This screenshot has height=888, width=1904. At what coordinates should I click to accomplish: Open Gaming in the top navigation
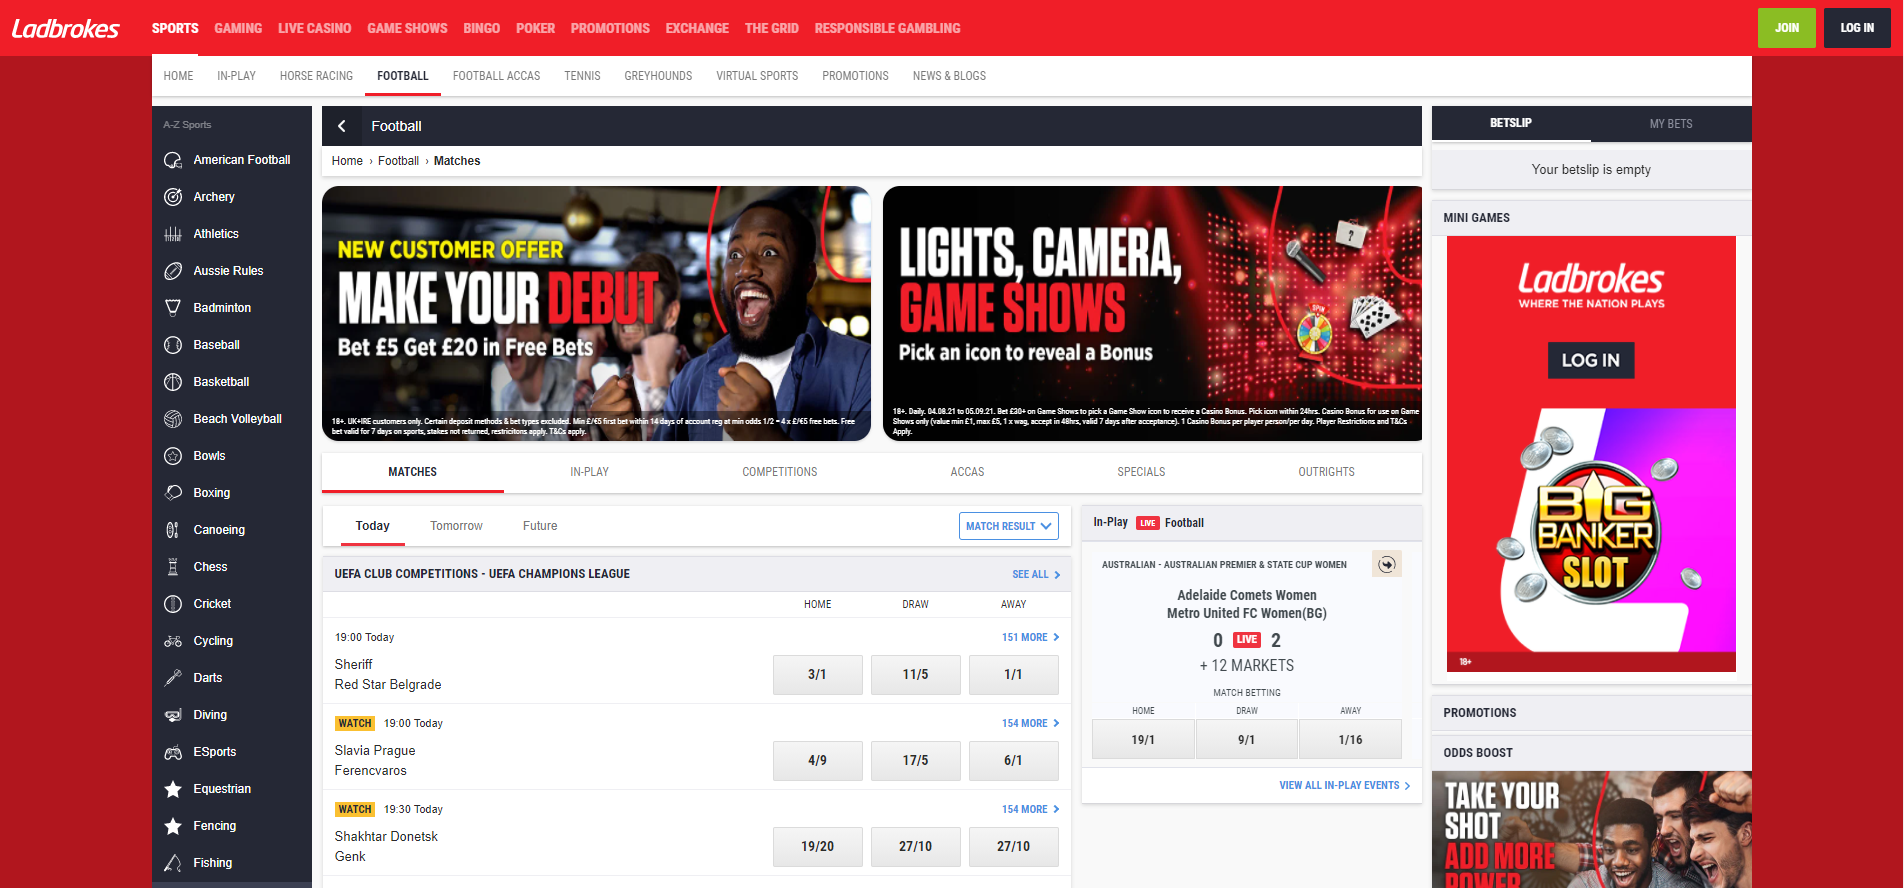point(238,28)
